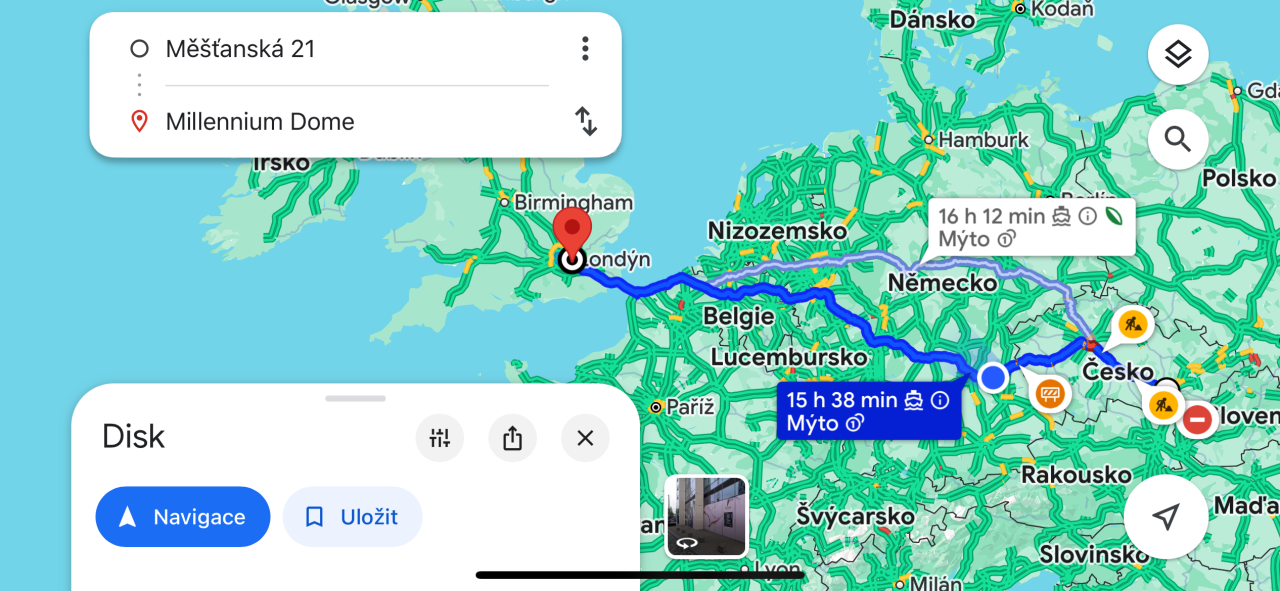
Task: Expand the bottom sheet drag handle
Action: click(355, 398)
